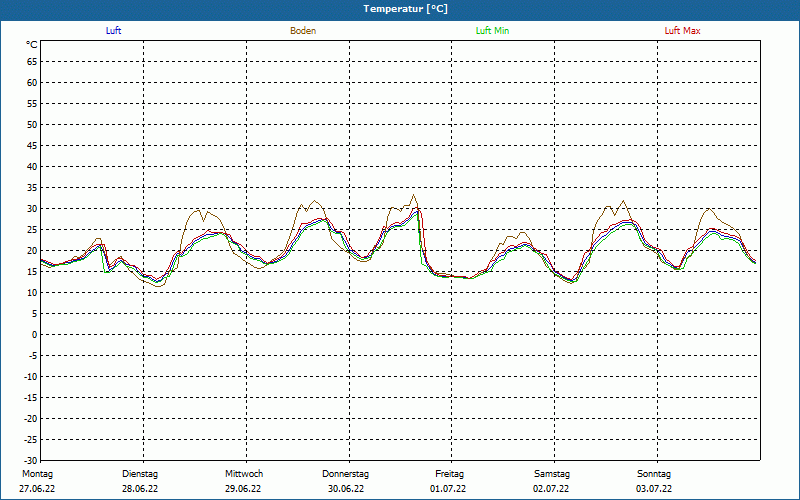This screenshot has width=800, height=500.
Task: Click the "30" y-axis value
Action: click(32, 209)
